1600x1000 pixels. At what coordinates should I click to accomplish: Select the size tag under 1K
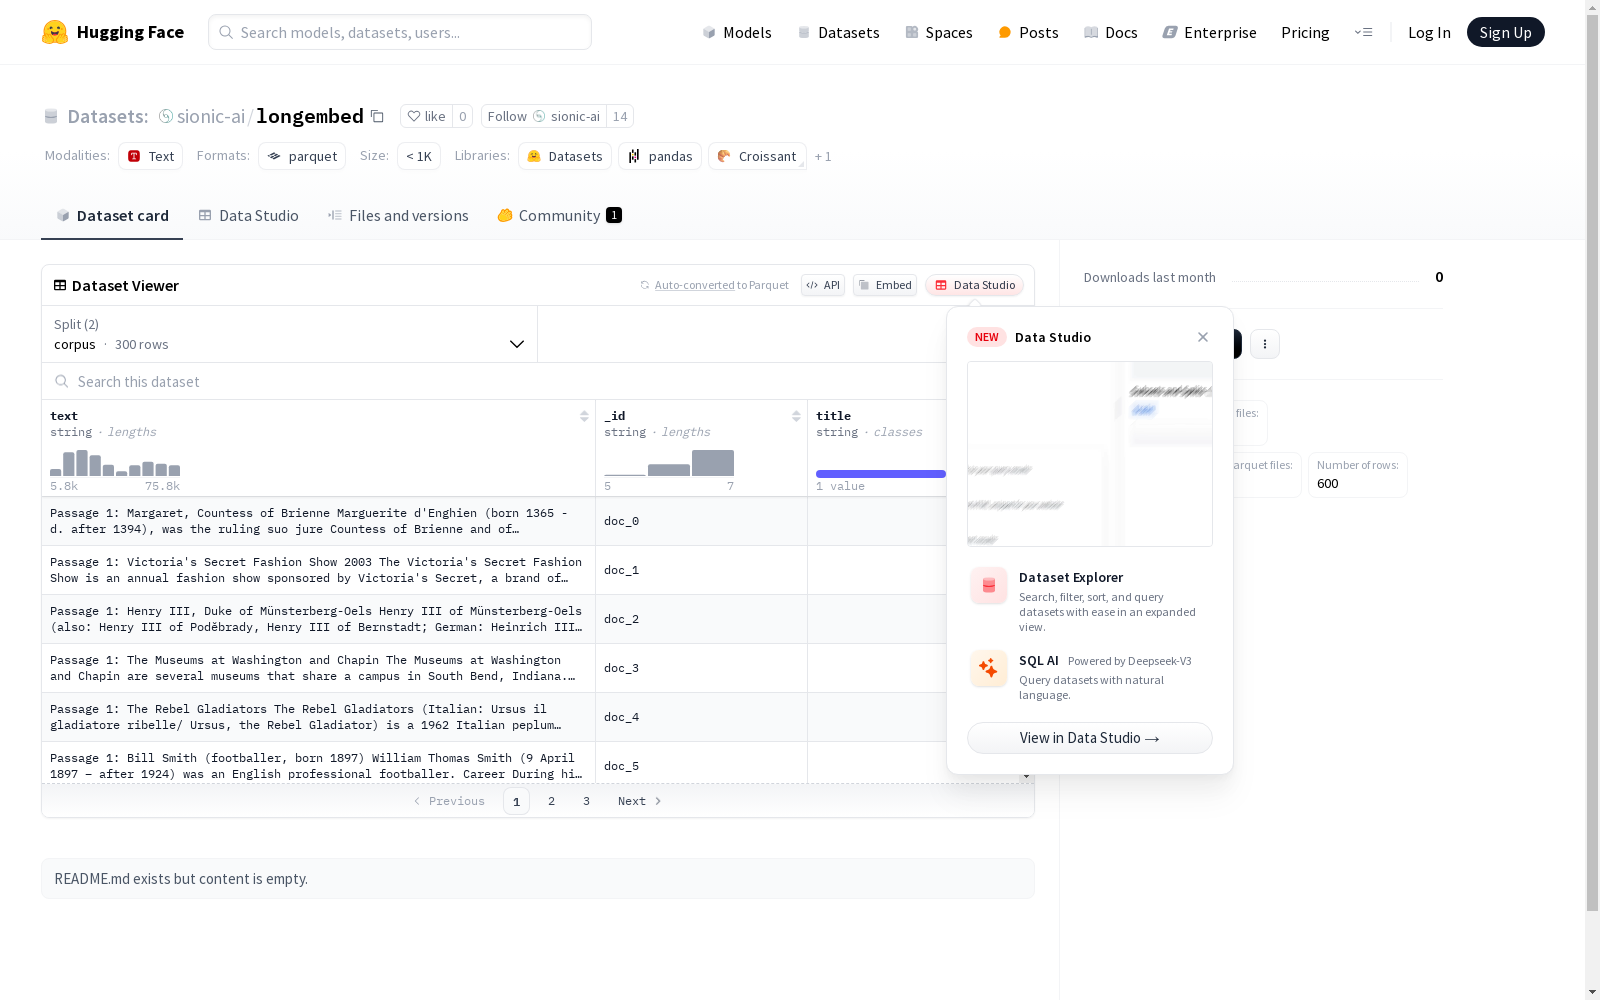click(x=419, y=156)
